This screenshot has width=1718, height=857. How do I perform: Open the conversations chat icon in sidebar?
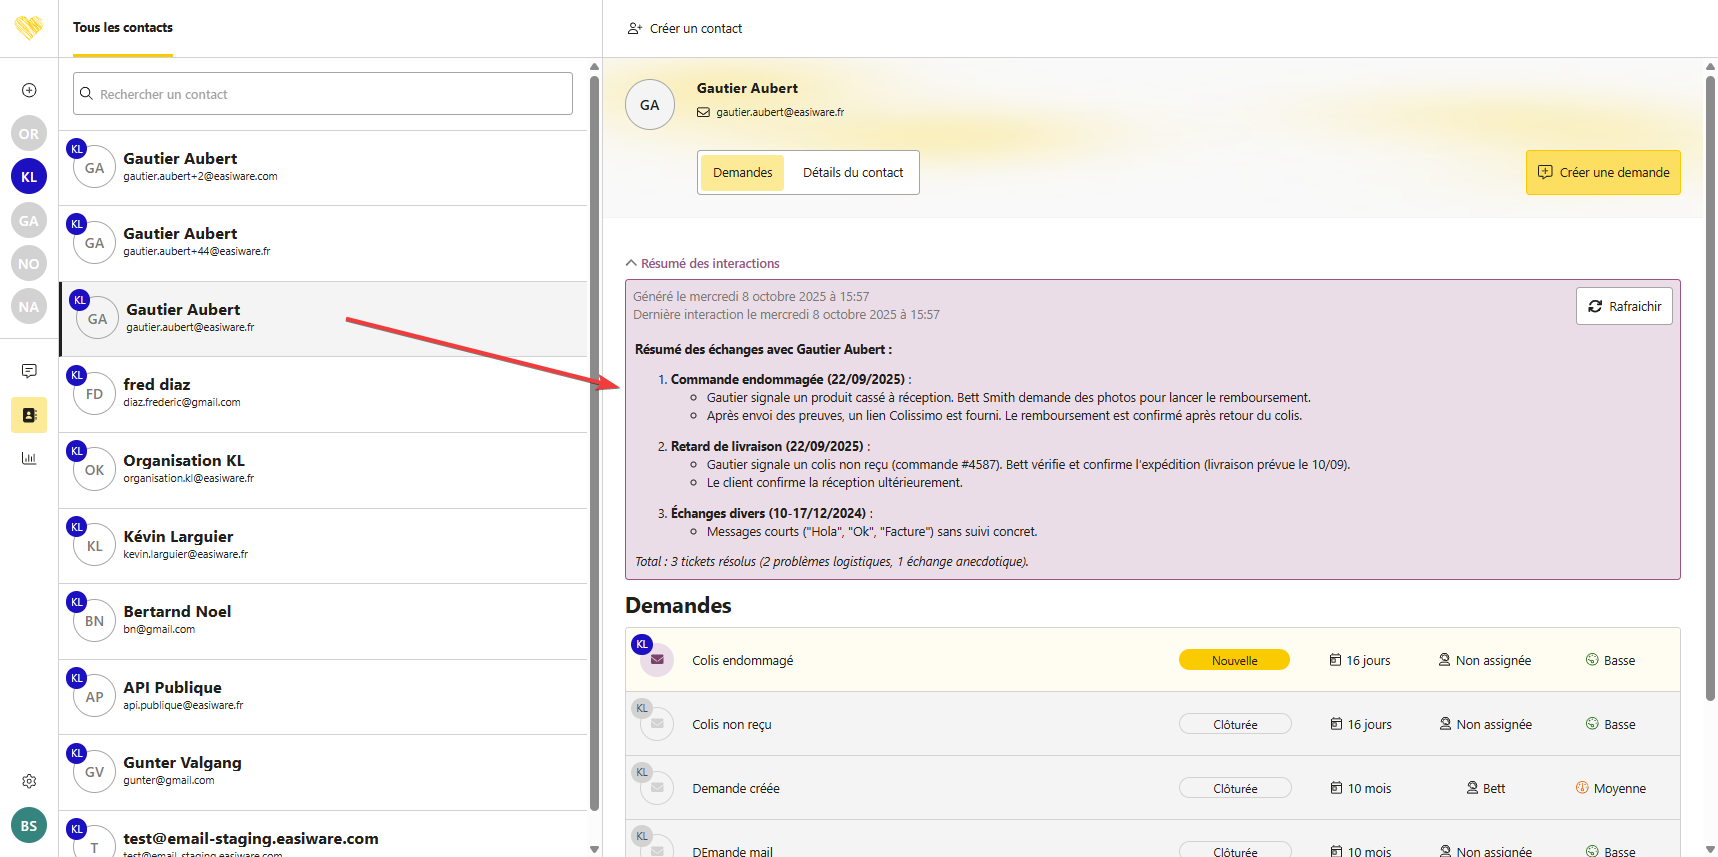click(29, 371)
